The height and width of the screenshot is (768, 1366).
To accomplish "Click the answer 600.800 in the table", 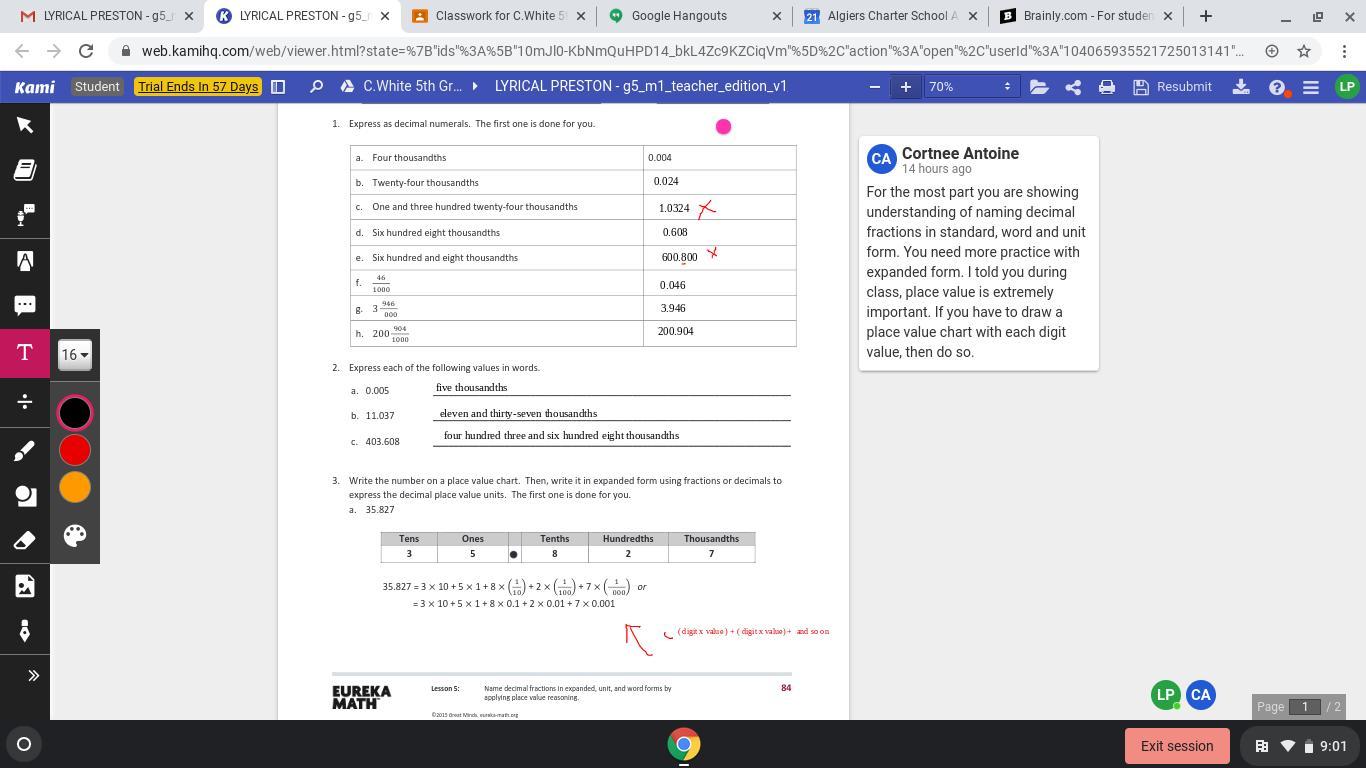I will coord(680,258).
